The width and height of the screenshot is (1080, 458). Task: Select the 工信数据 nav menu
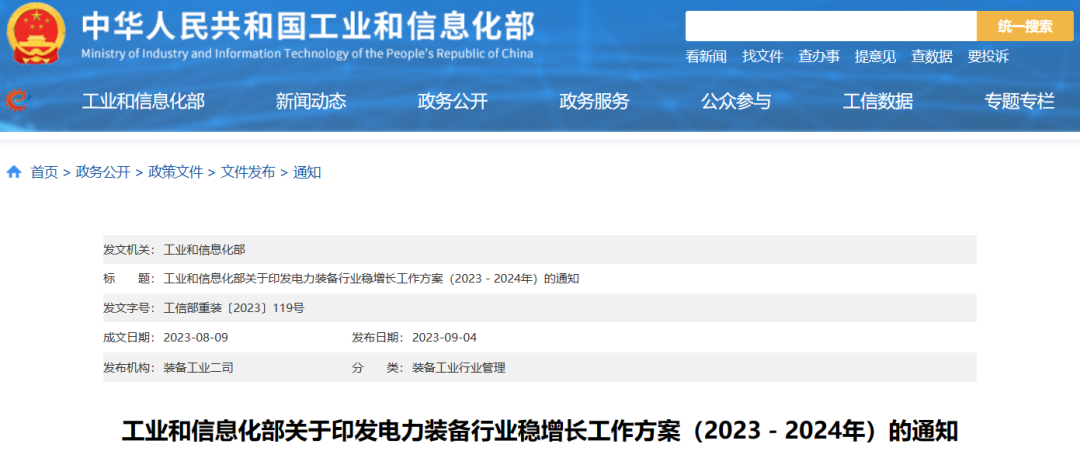878,102
